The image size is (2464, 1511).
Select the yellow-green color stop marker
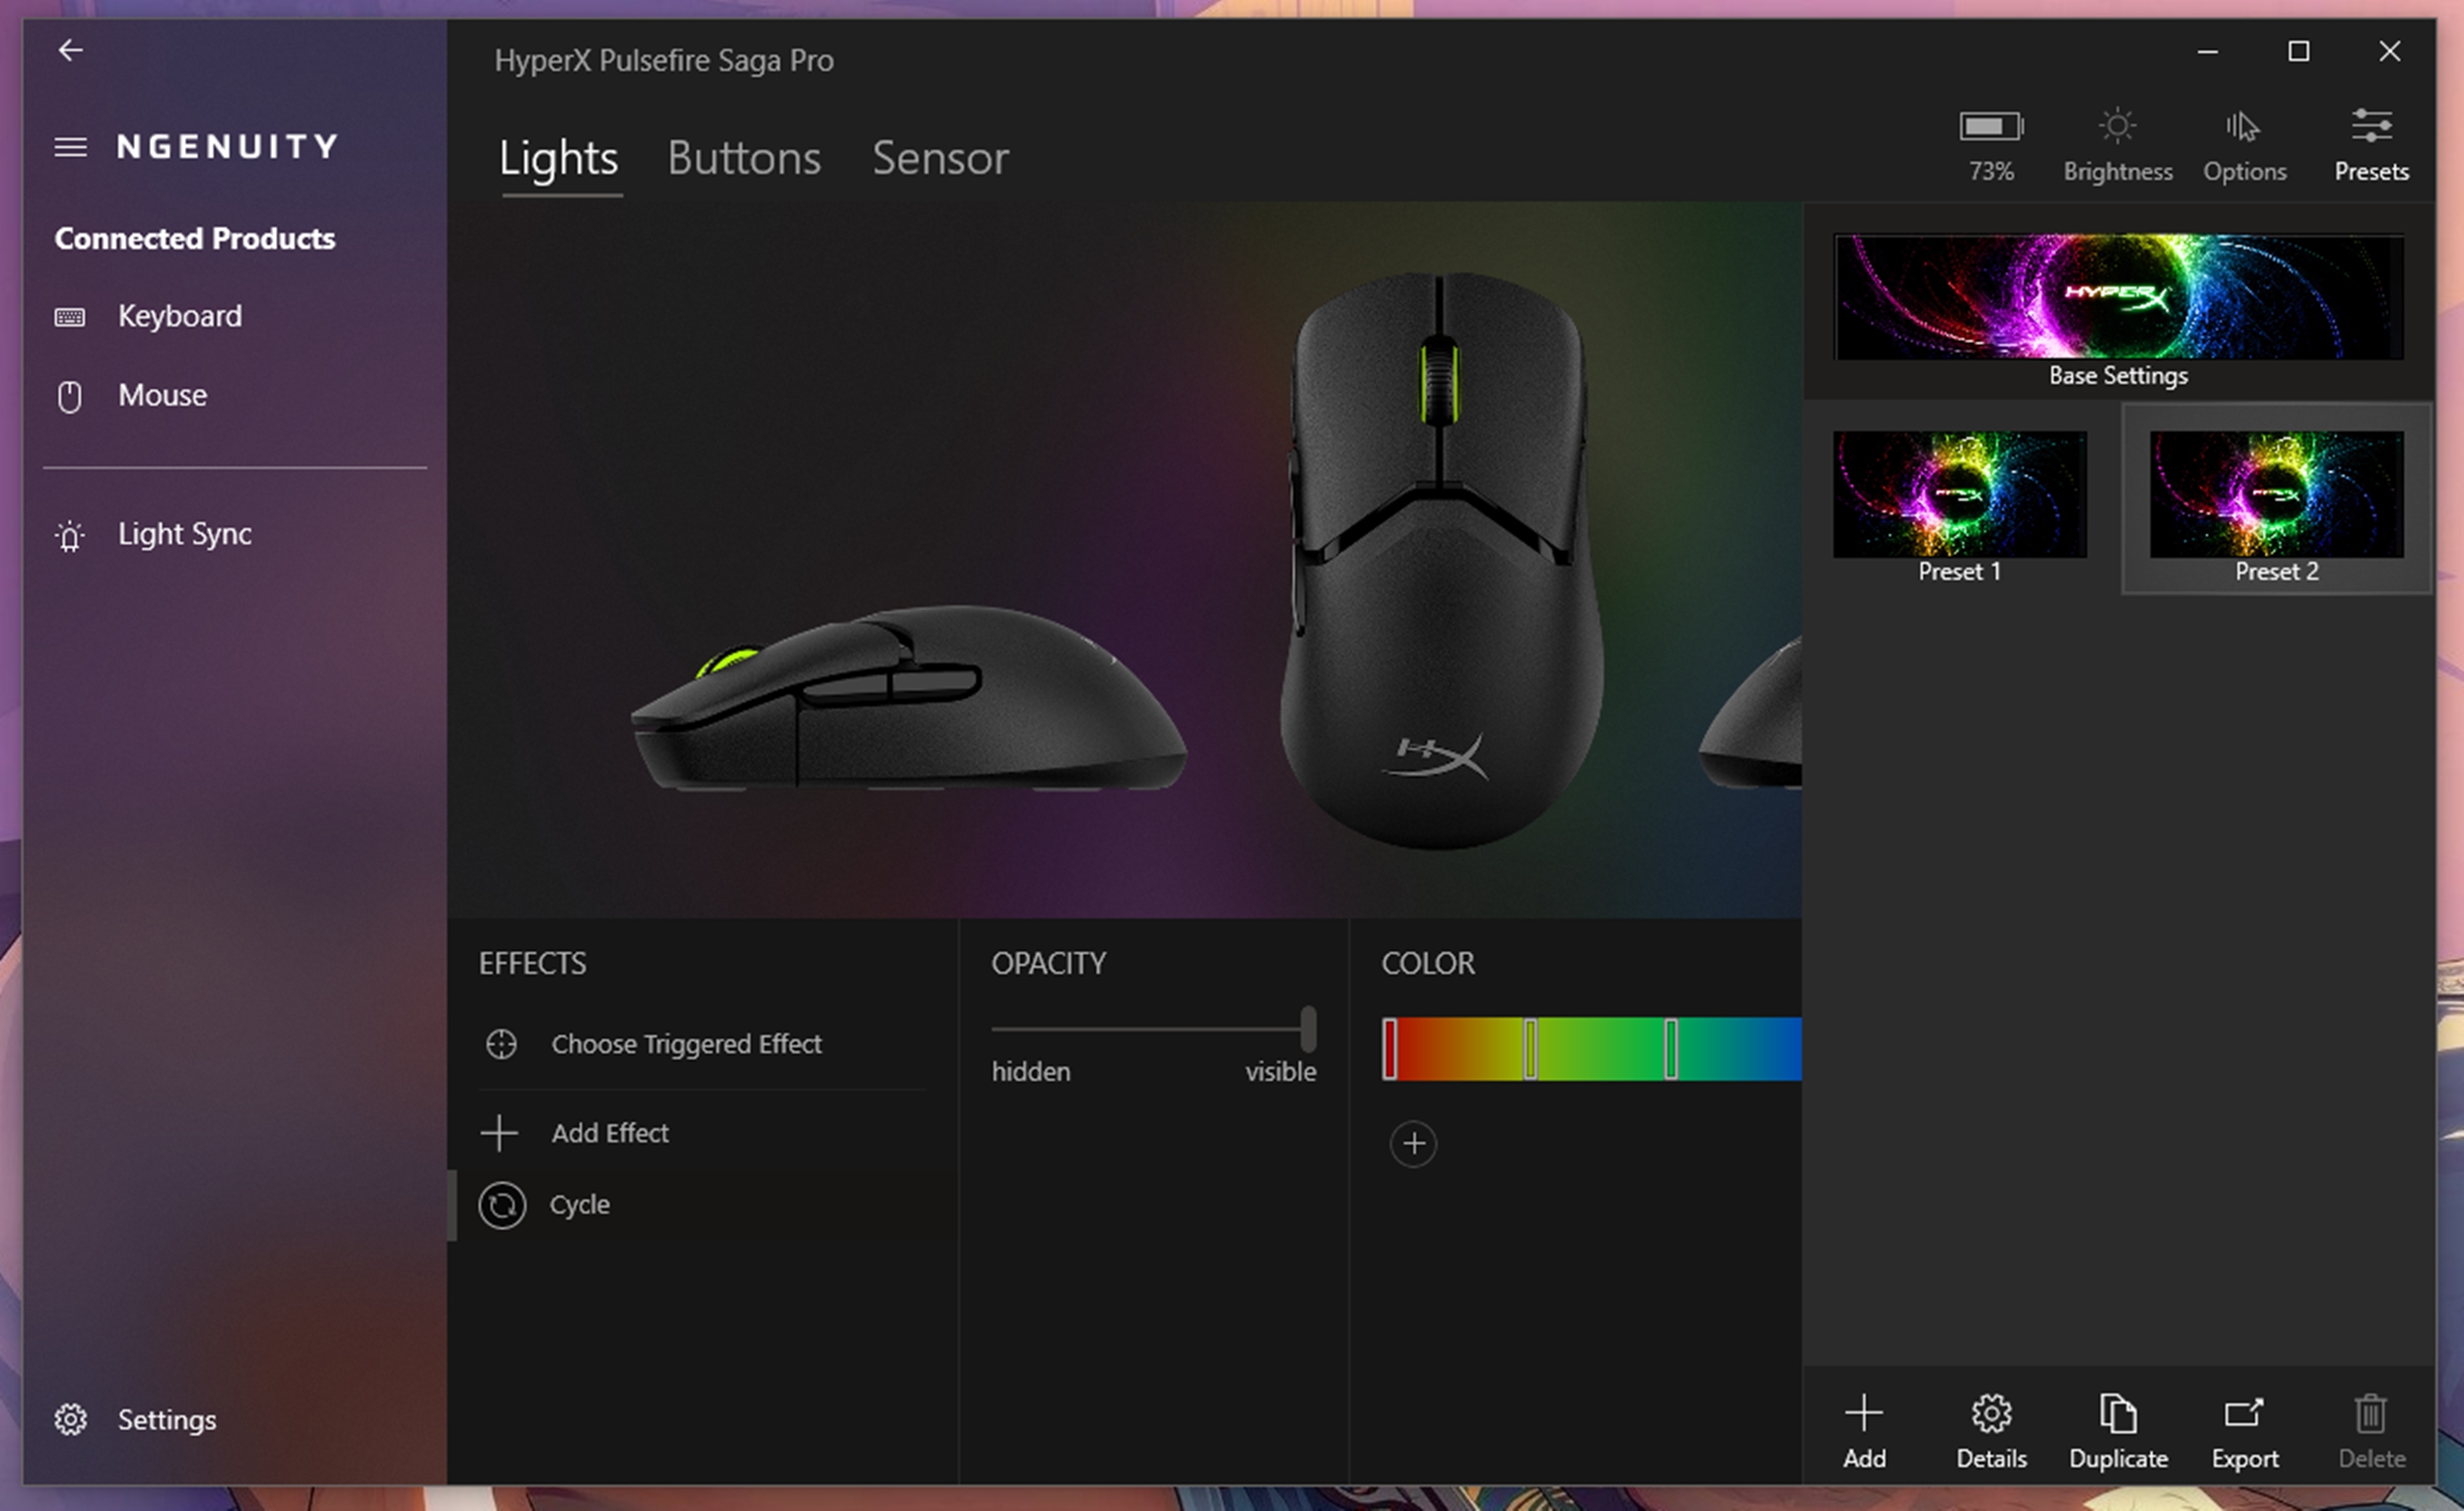(1530, 1049)
